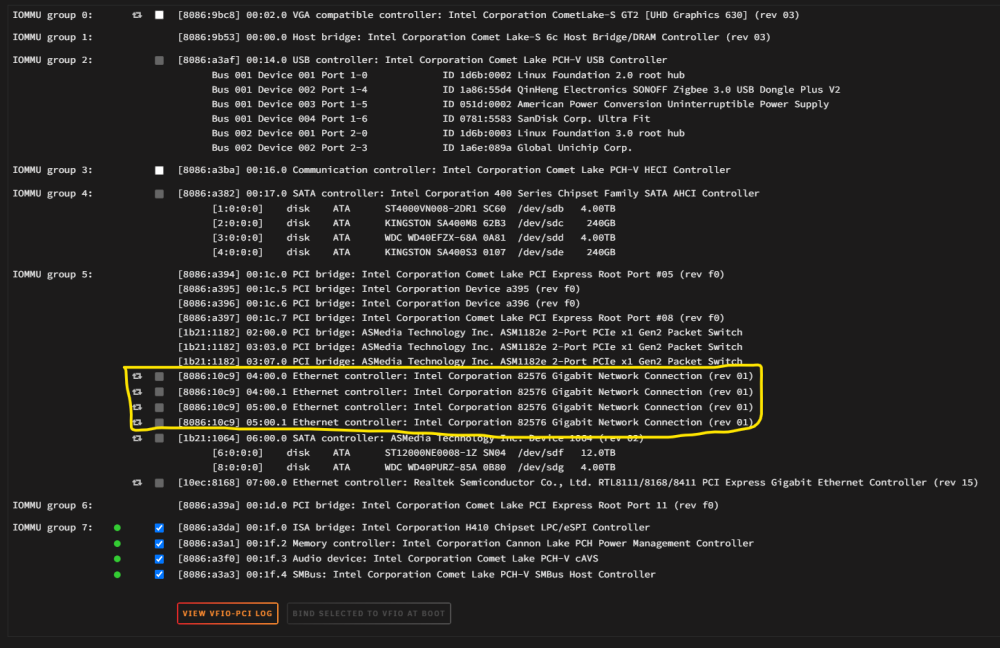
Task: Tick checkbox for ASMedia SATA controller 06:00.0
Action: (159, 438)
